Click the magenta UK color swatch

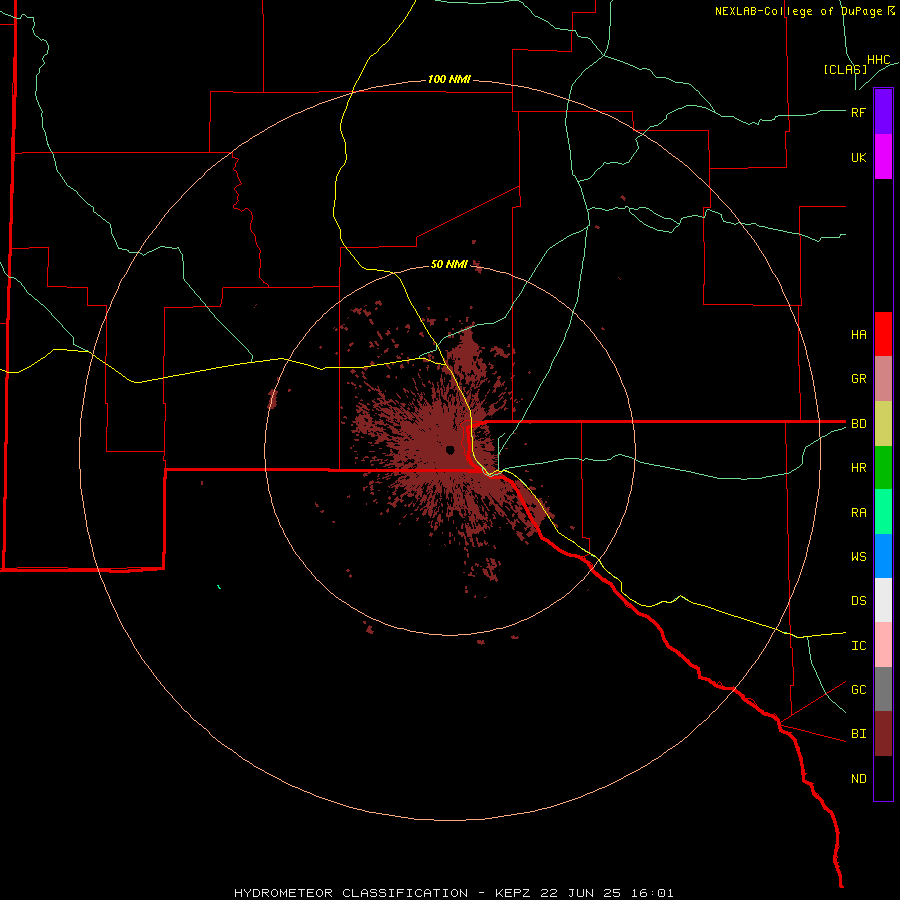[x=883, y=157]
